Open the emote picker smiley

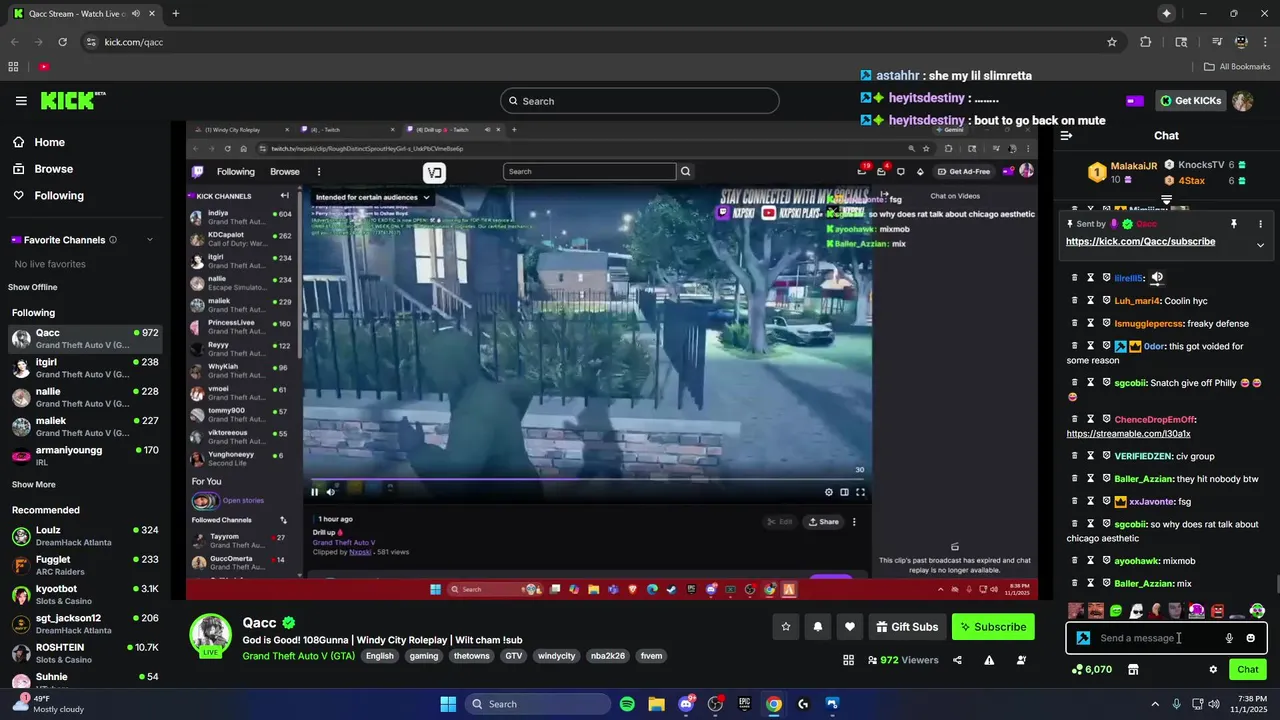click(x=1250, y=638)
